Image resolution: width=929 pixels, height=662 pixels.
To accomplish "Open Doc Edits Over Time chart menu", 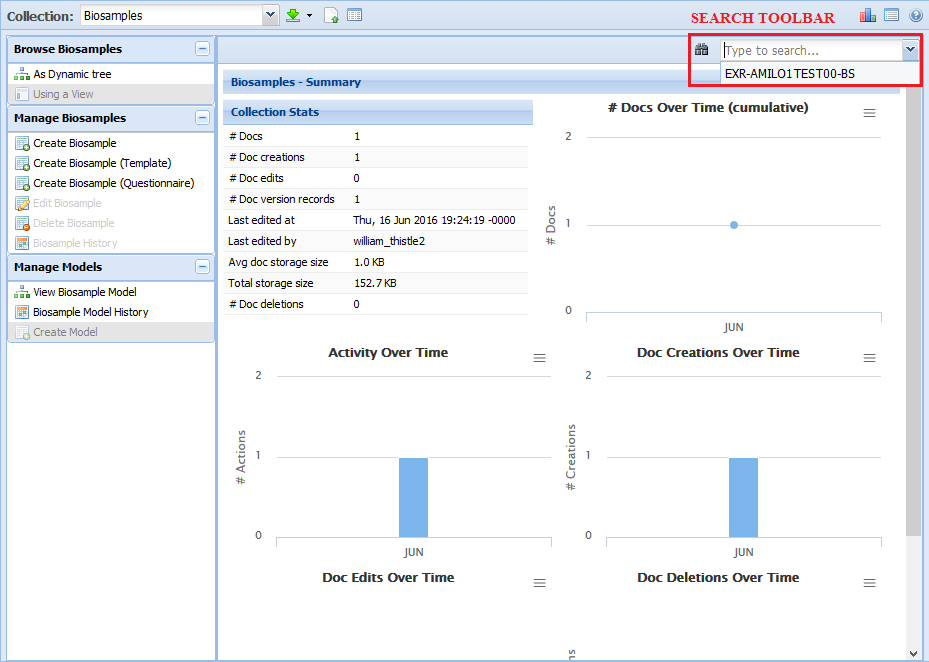I will pos(540,583).
